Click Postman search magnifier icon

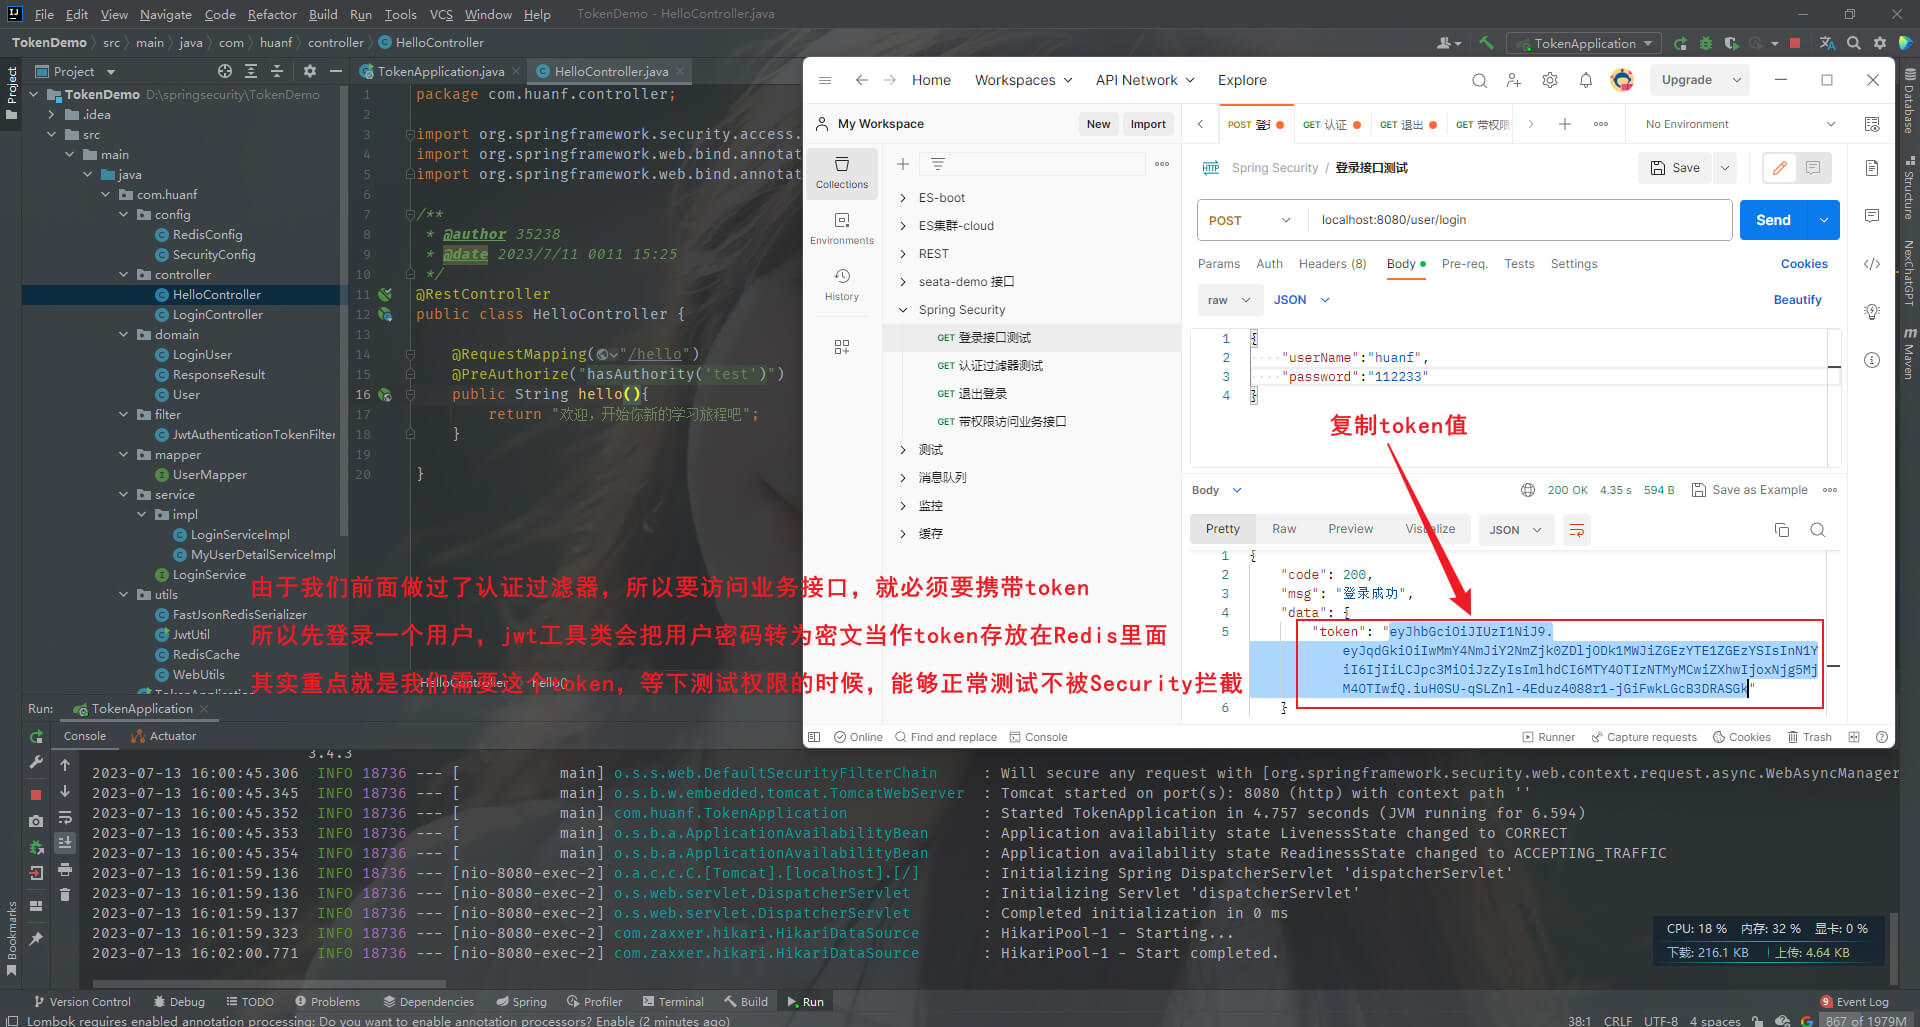[1479, 80]
